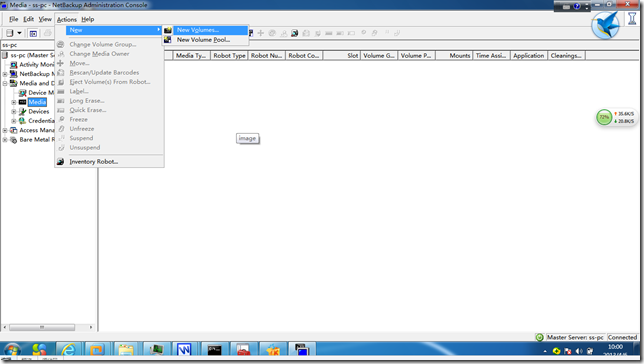Open the Help menu
This screenshot has height=364, width=644.
(x=87, y=19)
